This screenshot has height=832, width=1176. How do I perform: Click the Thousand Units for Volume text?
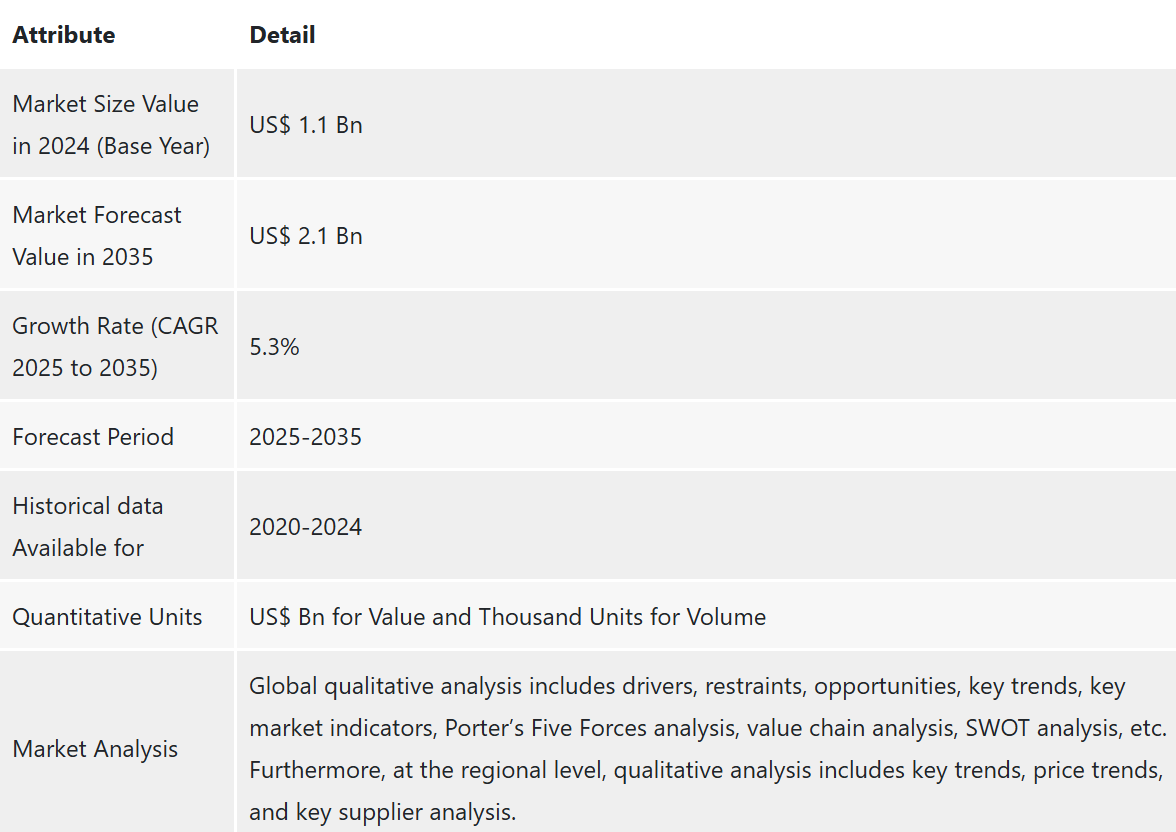[622, 617]
